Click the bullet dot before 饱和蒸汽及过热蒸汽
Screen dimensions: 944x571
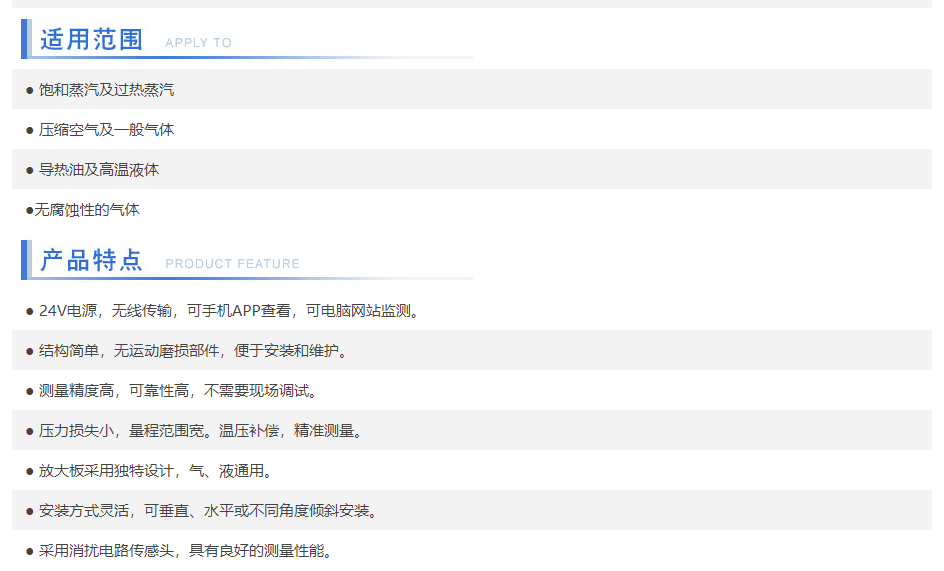30,91
